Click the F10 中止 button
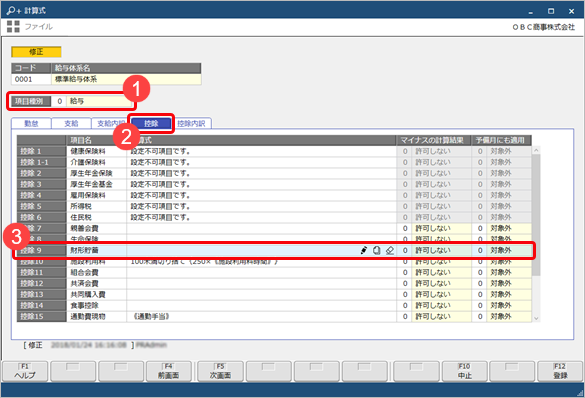585x398 pixels. 464,371
